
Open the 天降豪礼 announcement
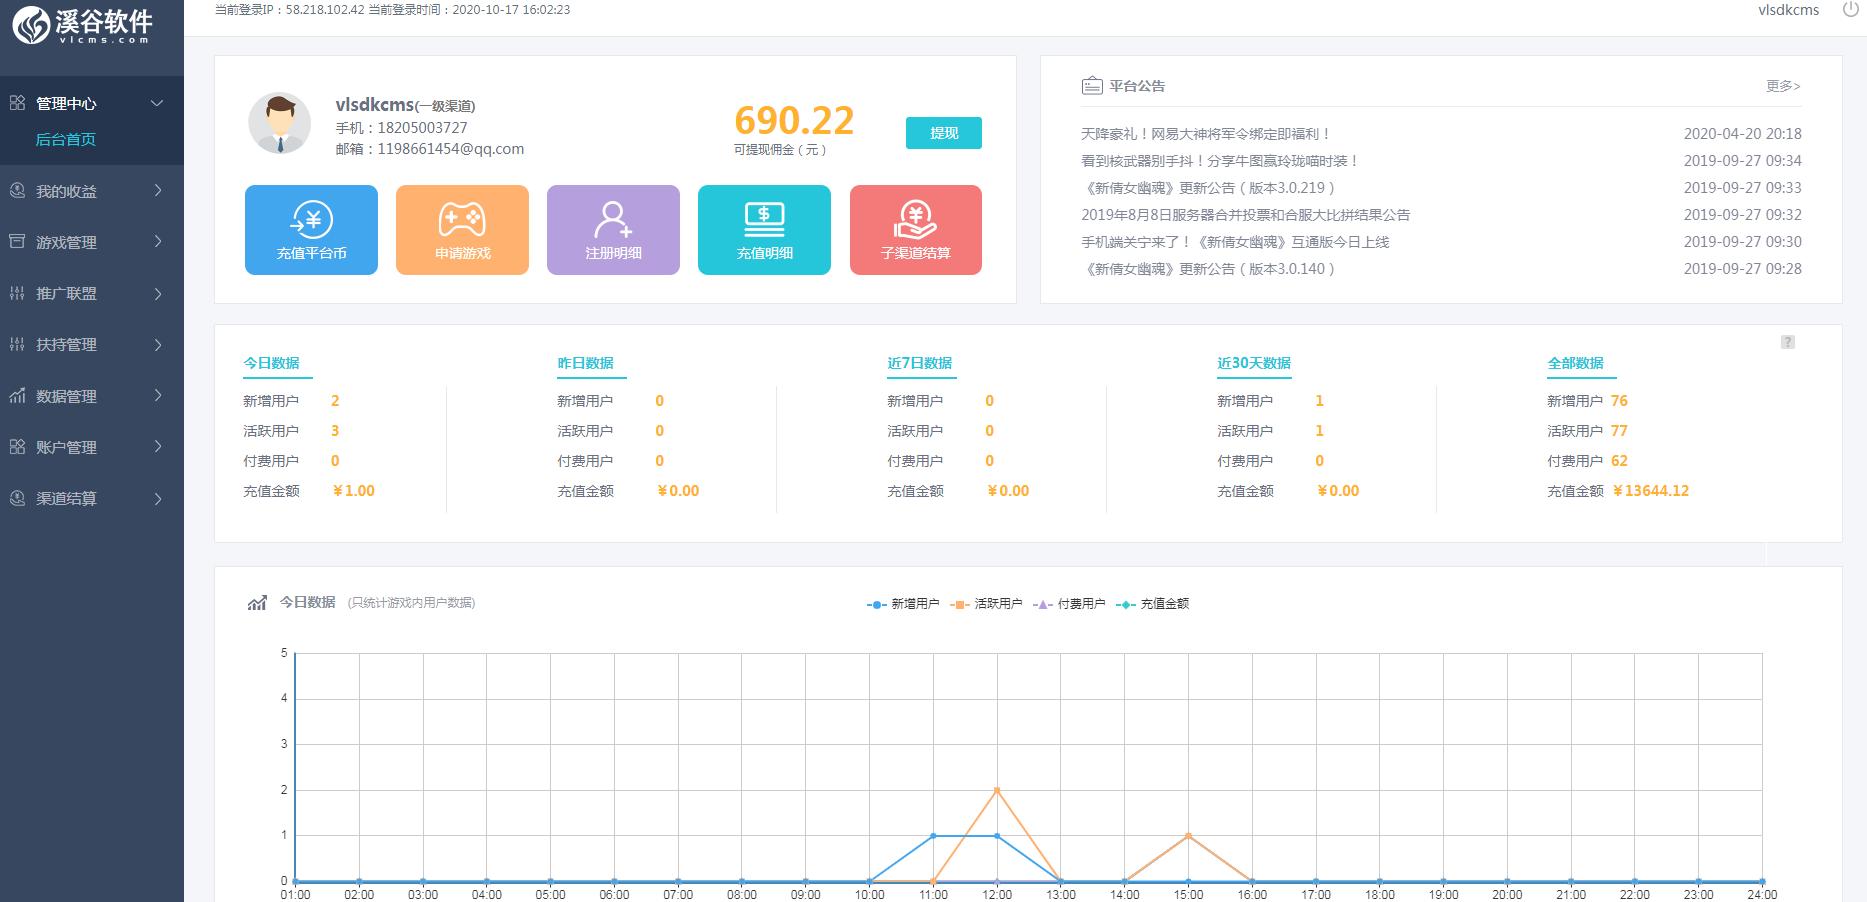tap(1205, 134)
